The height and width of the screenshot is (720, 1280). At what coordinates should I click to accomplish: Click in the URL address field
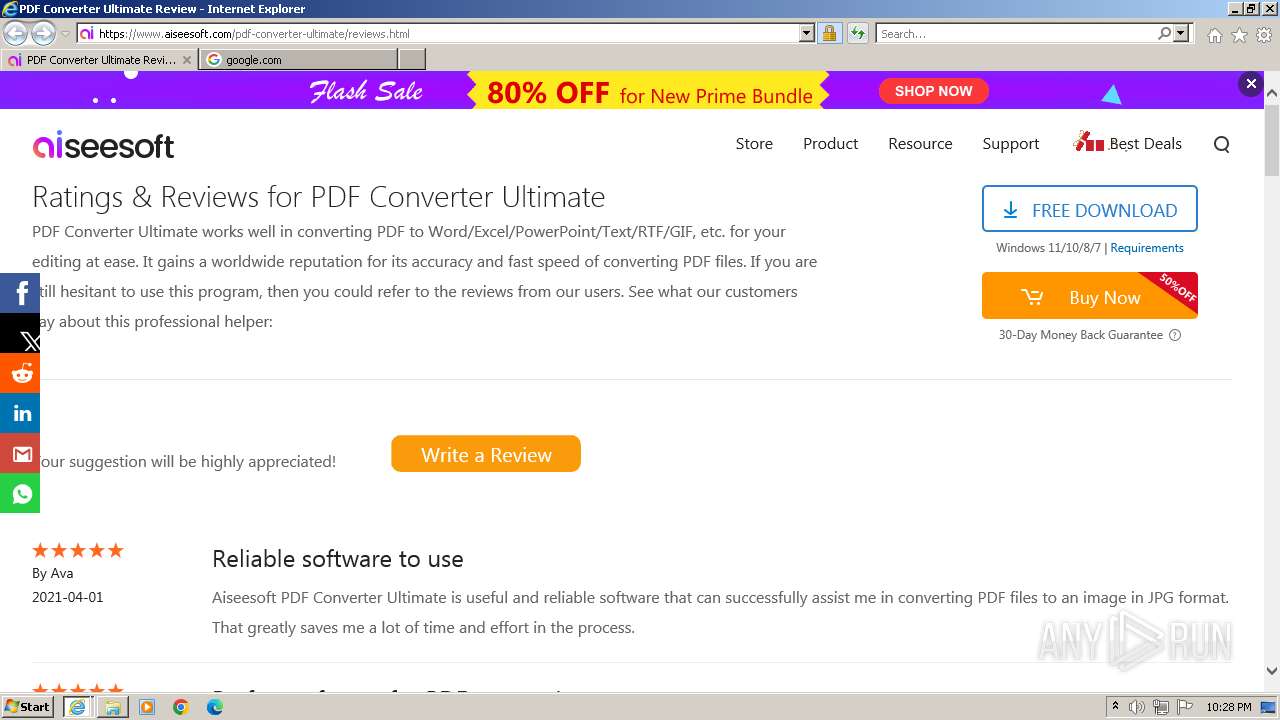[x=447, y=33]
